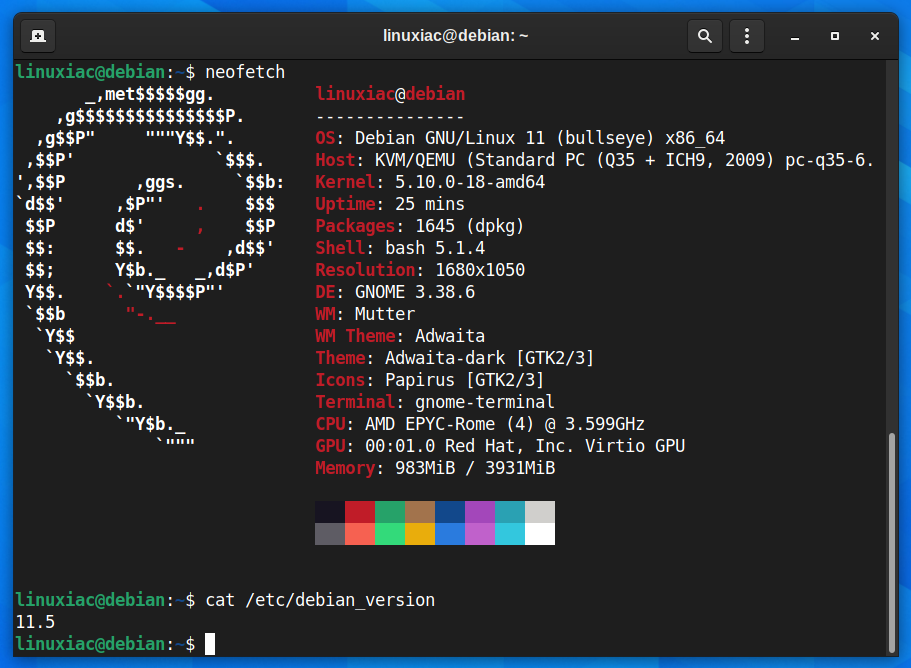The image size is (911, 668).
Task: Click the white swatch in neofetch palette
Action: 540,534
